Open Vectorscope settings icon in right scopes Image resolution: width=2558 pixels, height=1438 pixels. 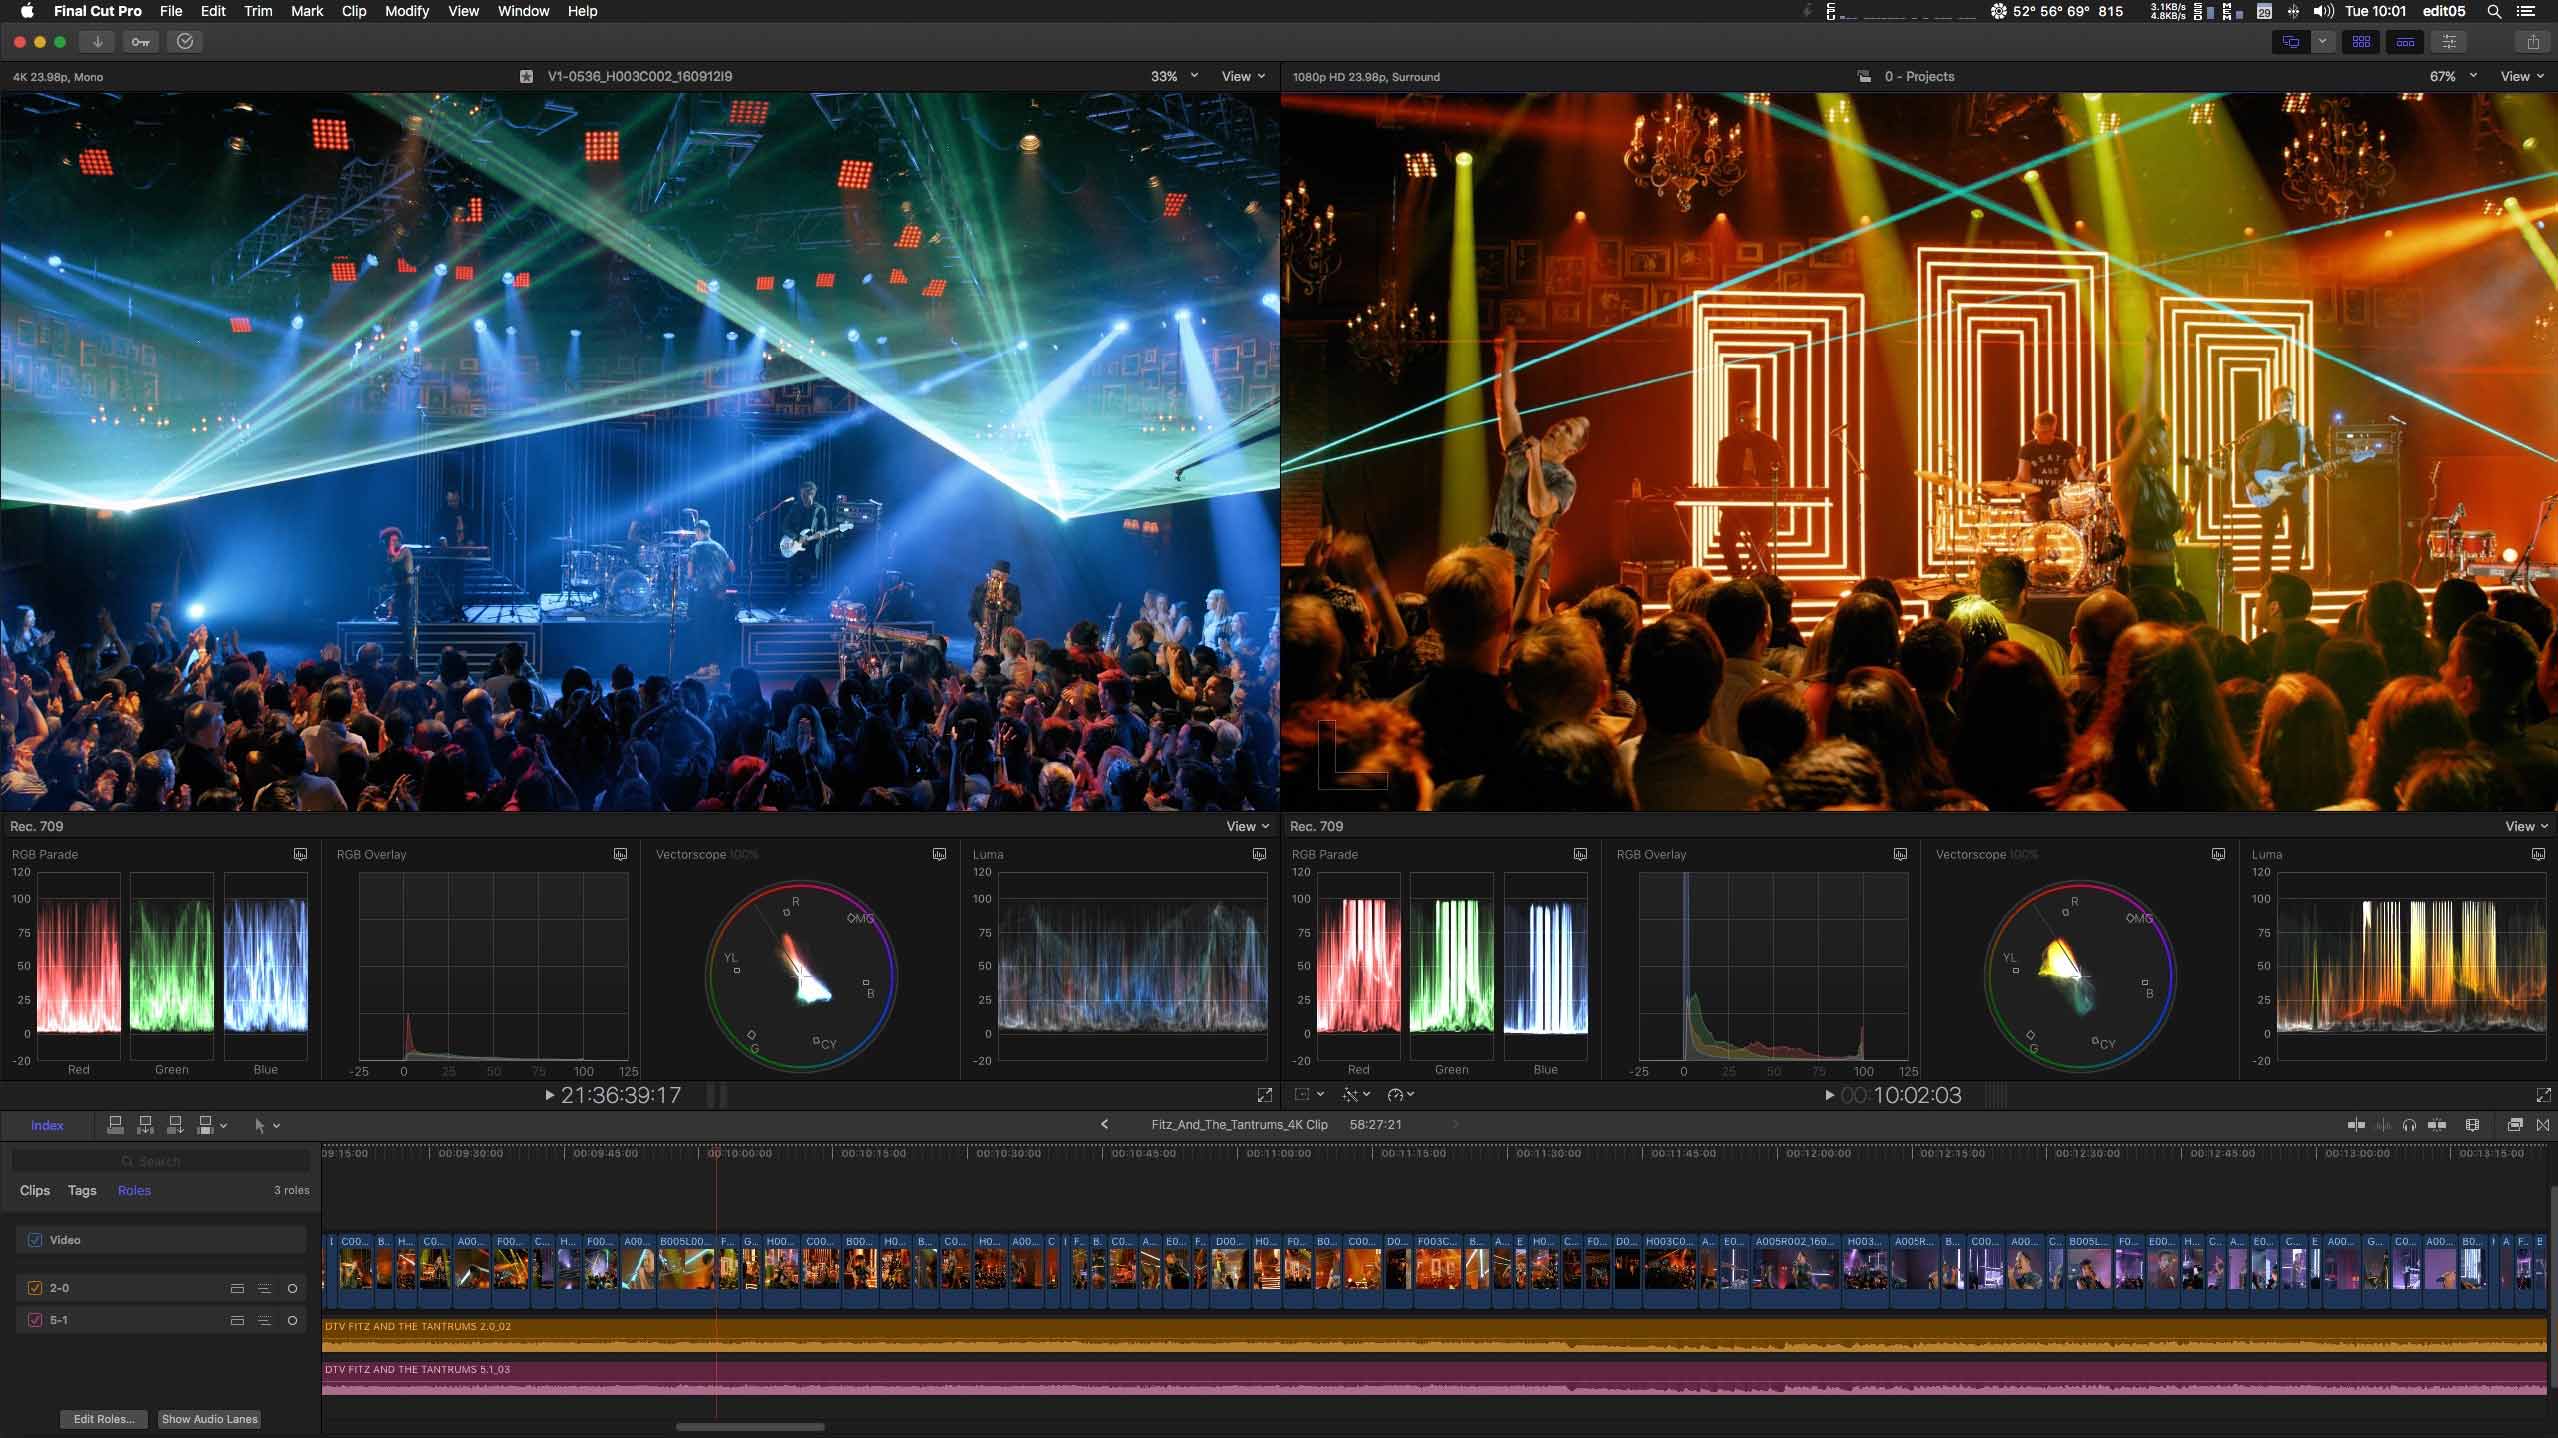[x=2218, y=854]
